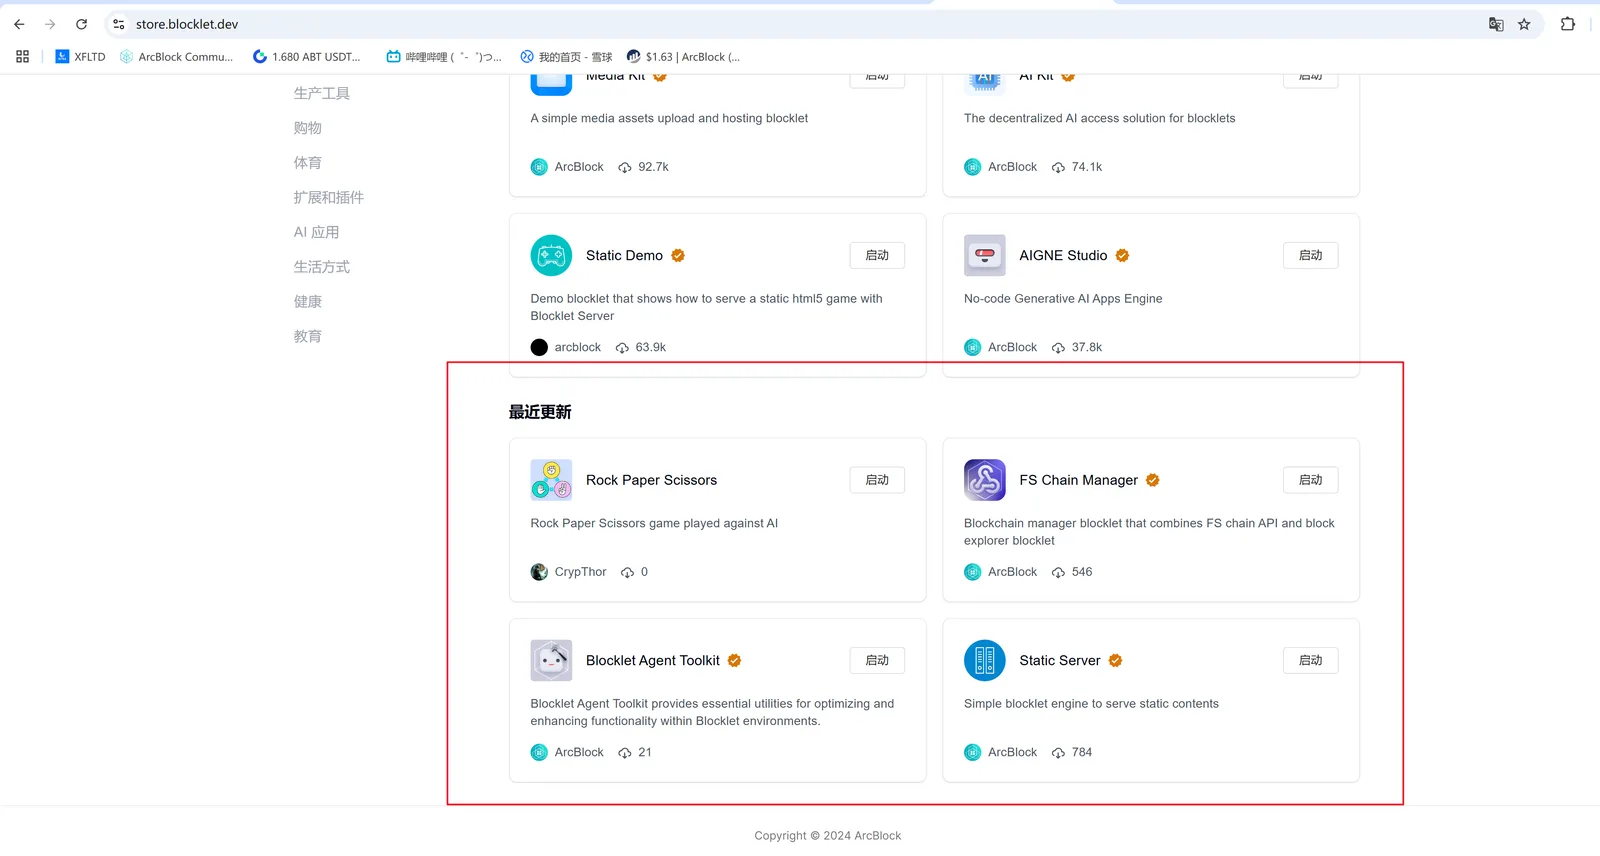Viewport: 1600px width, 856px height.
Task: Click Blocklet Agent Toolkit verified badge
Action: tap(734, 660)
